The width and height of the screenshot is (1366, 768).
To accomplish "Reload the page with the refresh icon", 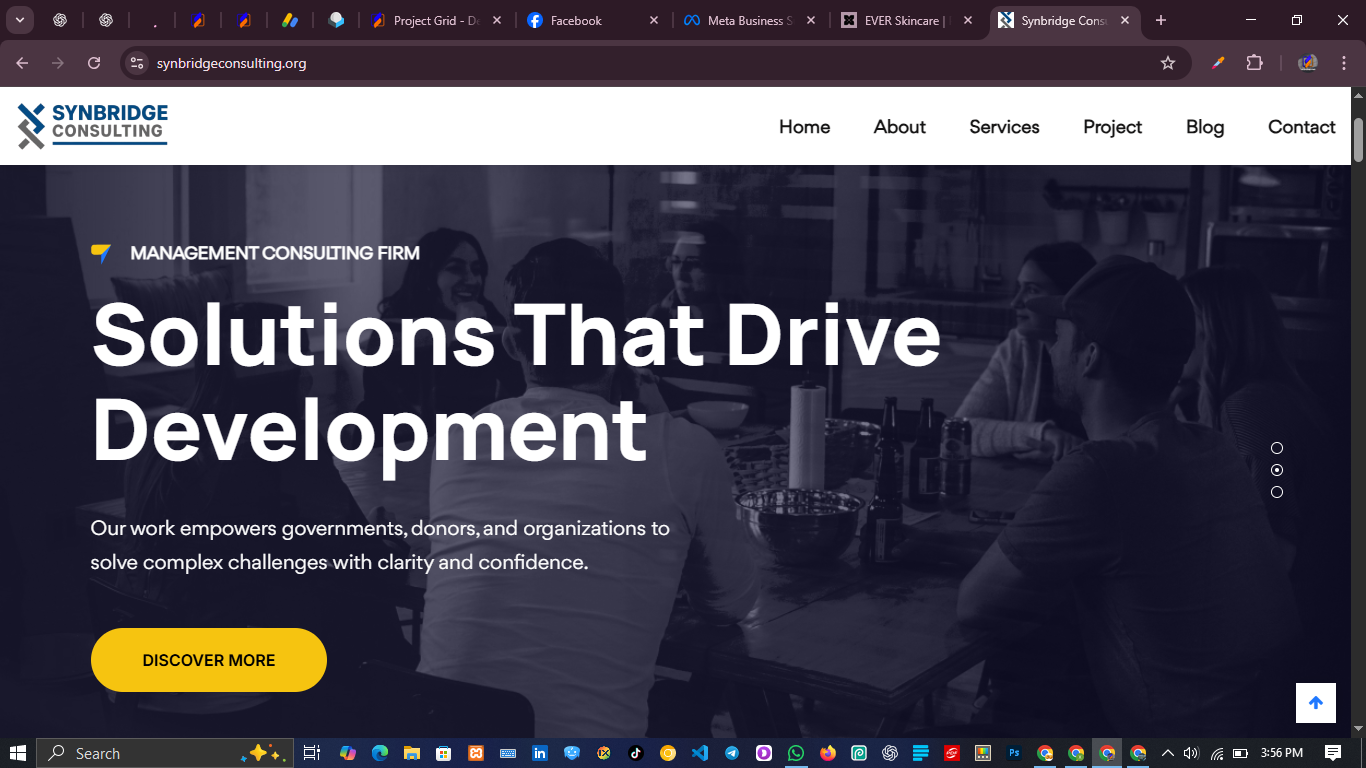I will [93, 62].
